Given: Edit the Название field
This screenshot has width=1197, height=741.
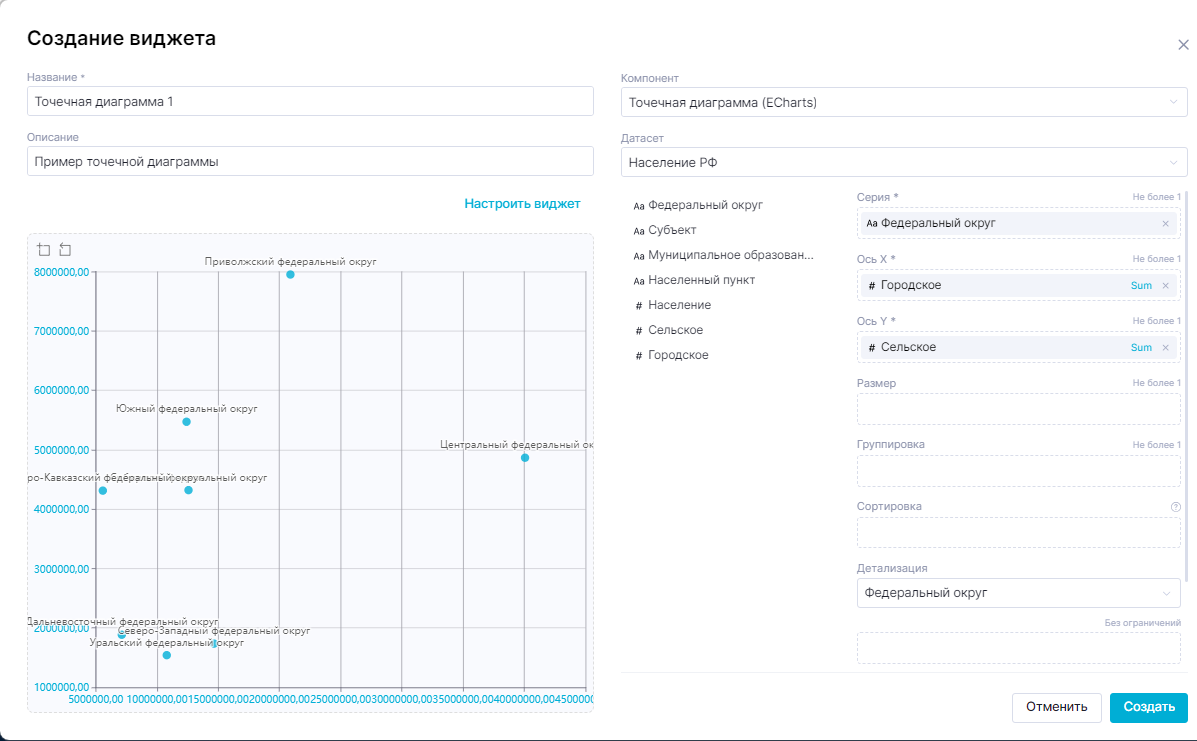Looking at the screenshot, I should [310, 101].
